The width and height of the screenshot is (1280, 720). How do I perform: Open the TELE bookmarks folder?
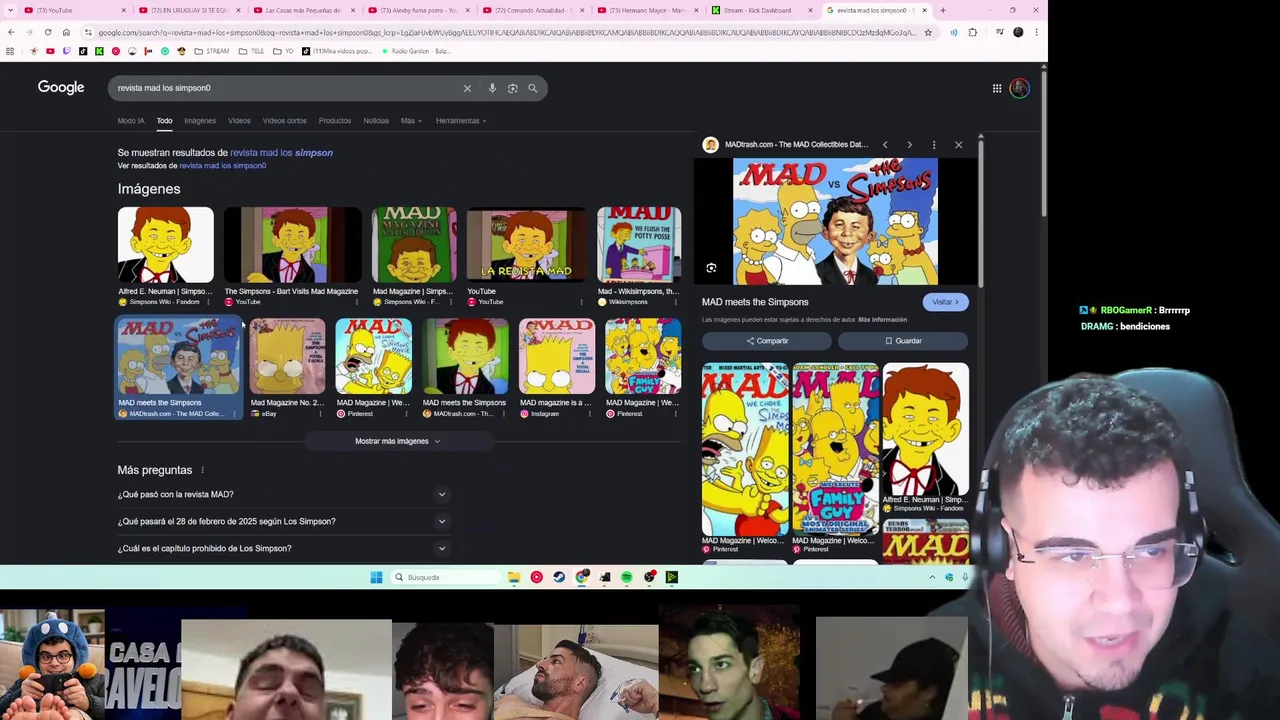click(250, 51)
